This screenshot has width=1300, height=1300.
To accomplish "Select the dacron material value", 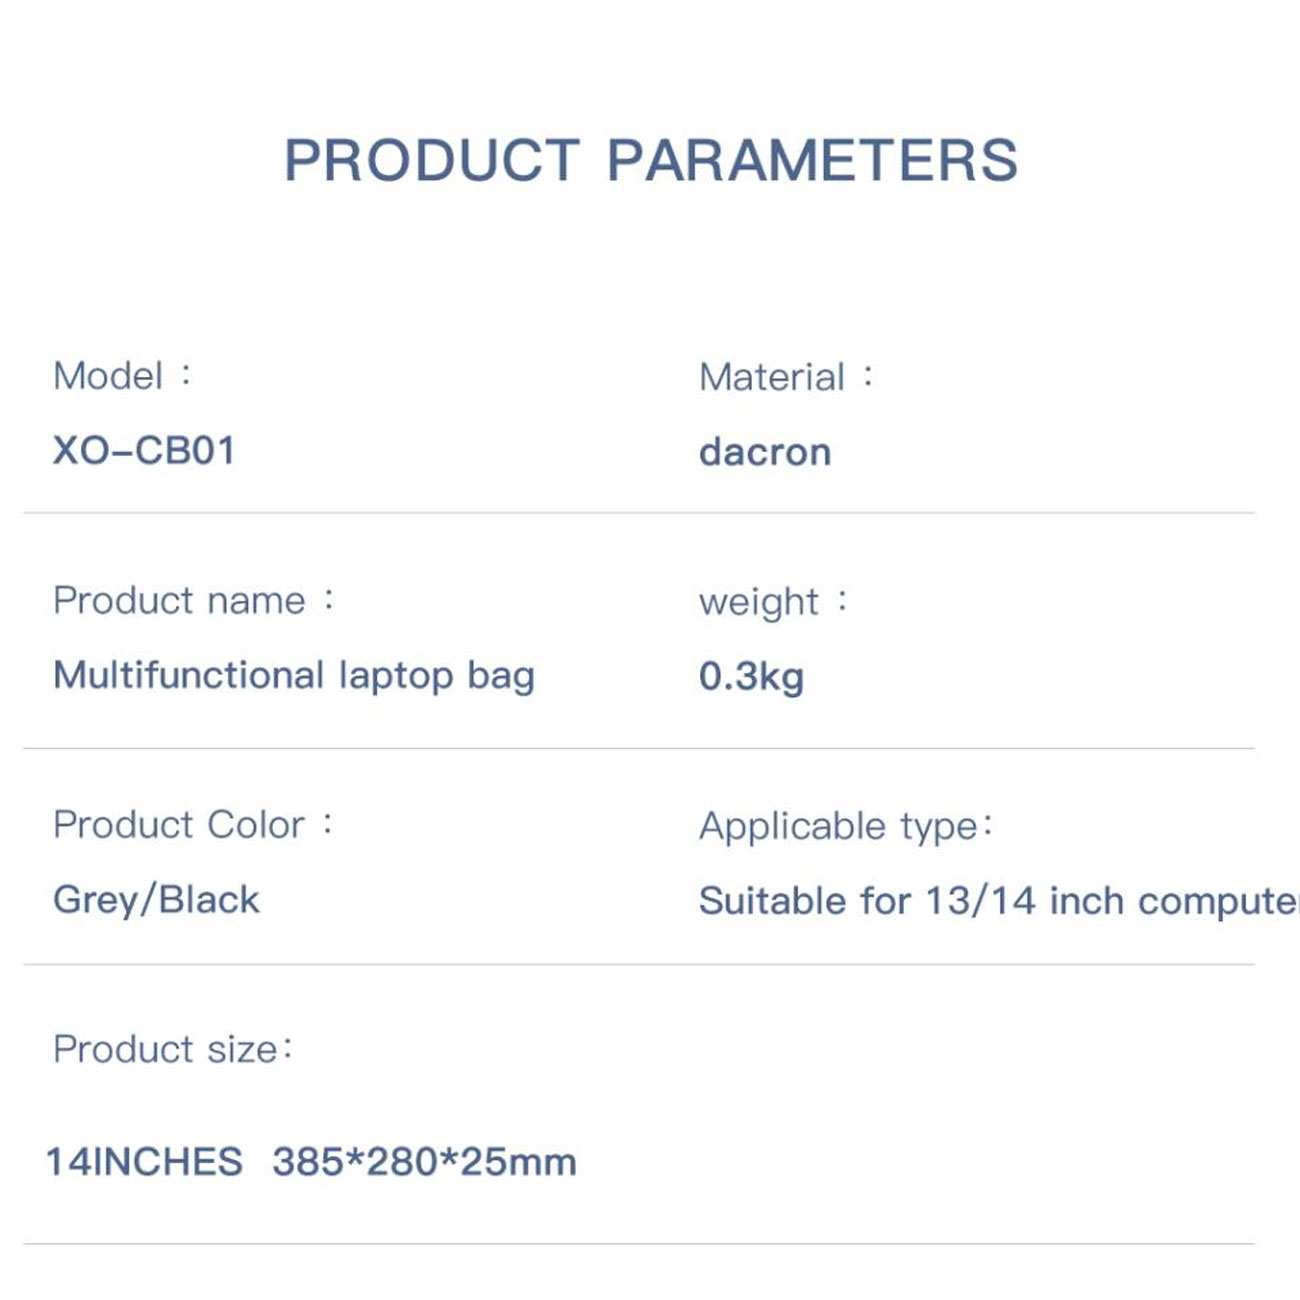I will [x=765, y=452].
